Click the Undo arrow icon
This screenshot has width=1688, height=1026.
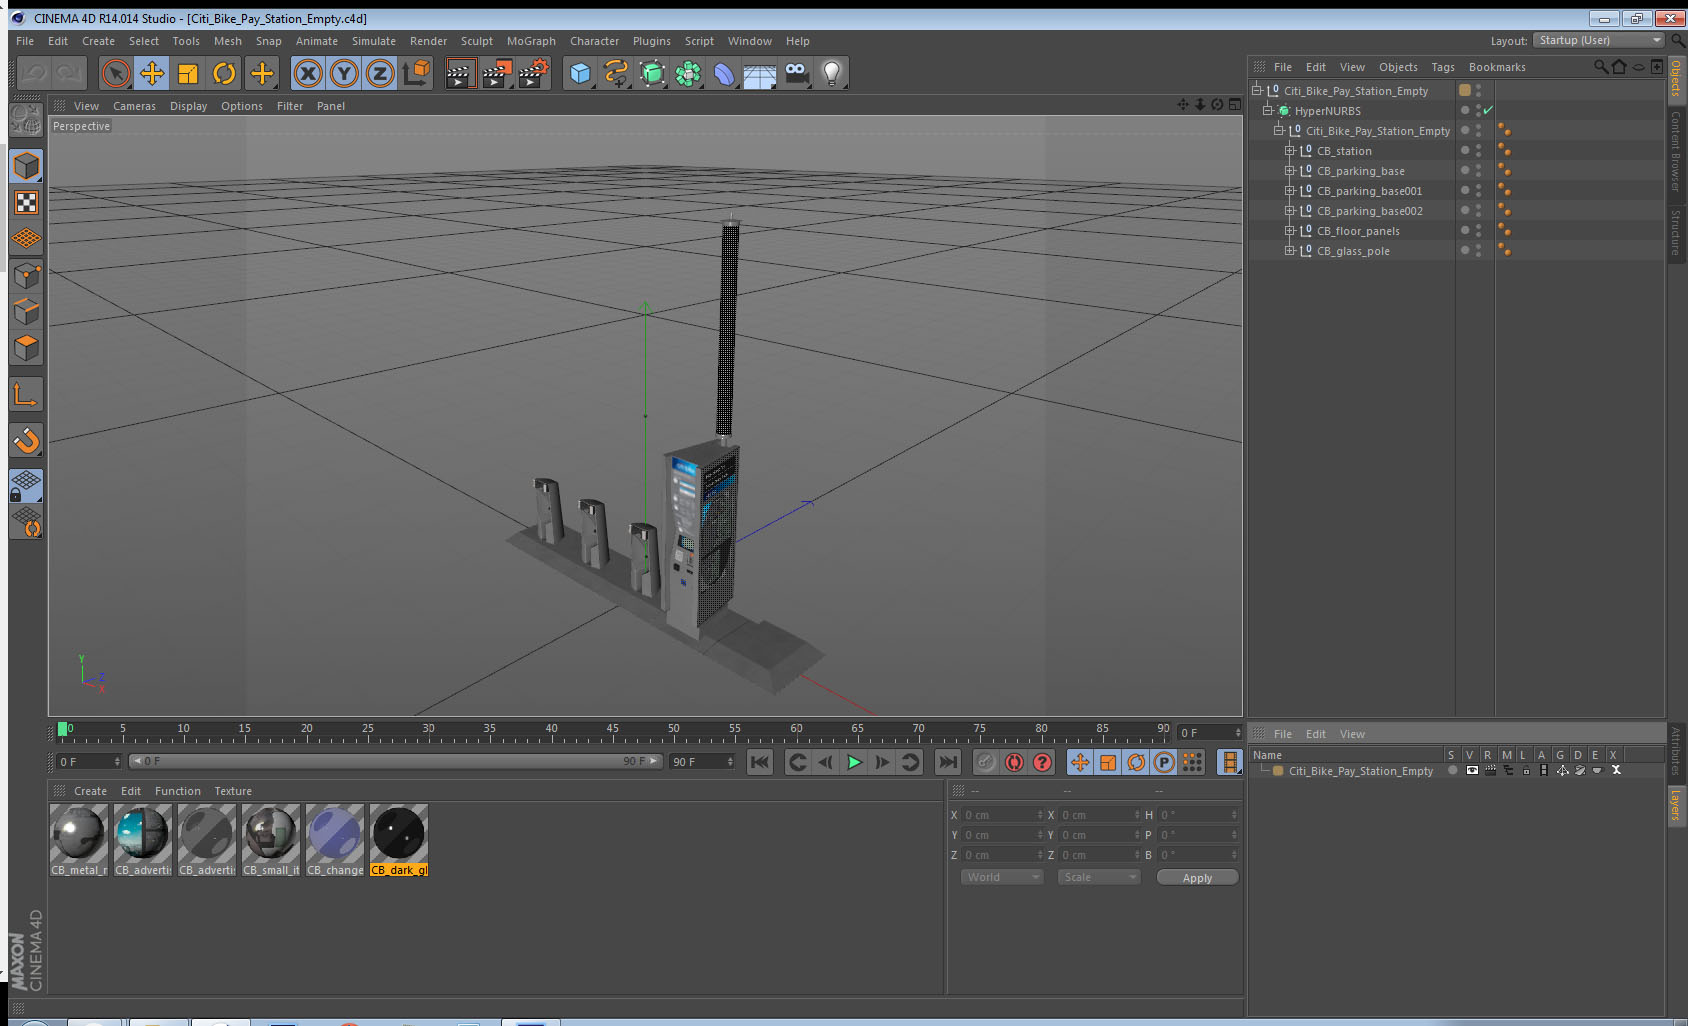(x=34, y=73)
